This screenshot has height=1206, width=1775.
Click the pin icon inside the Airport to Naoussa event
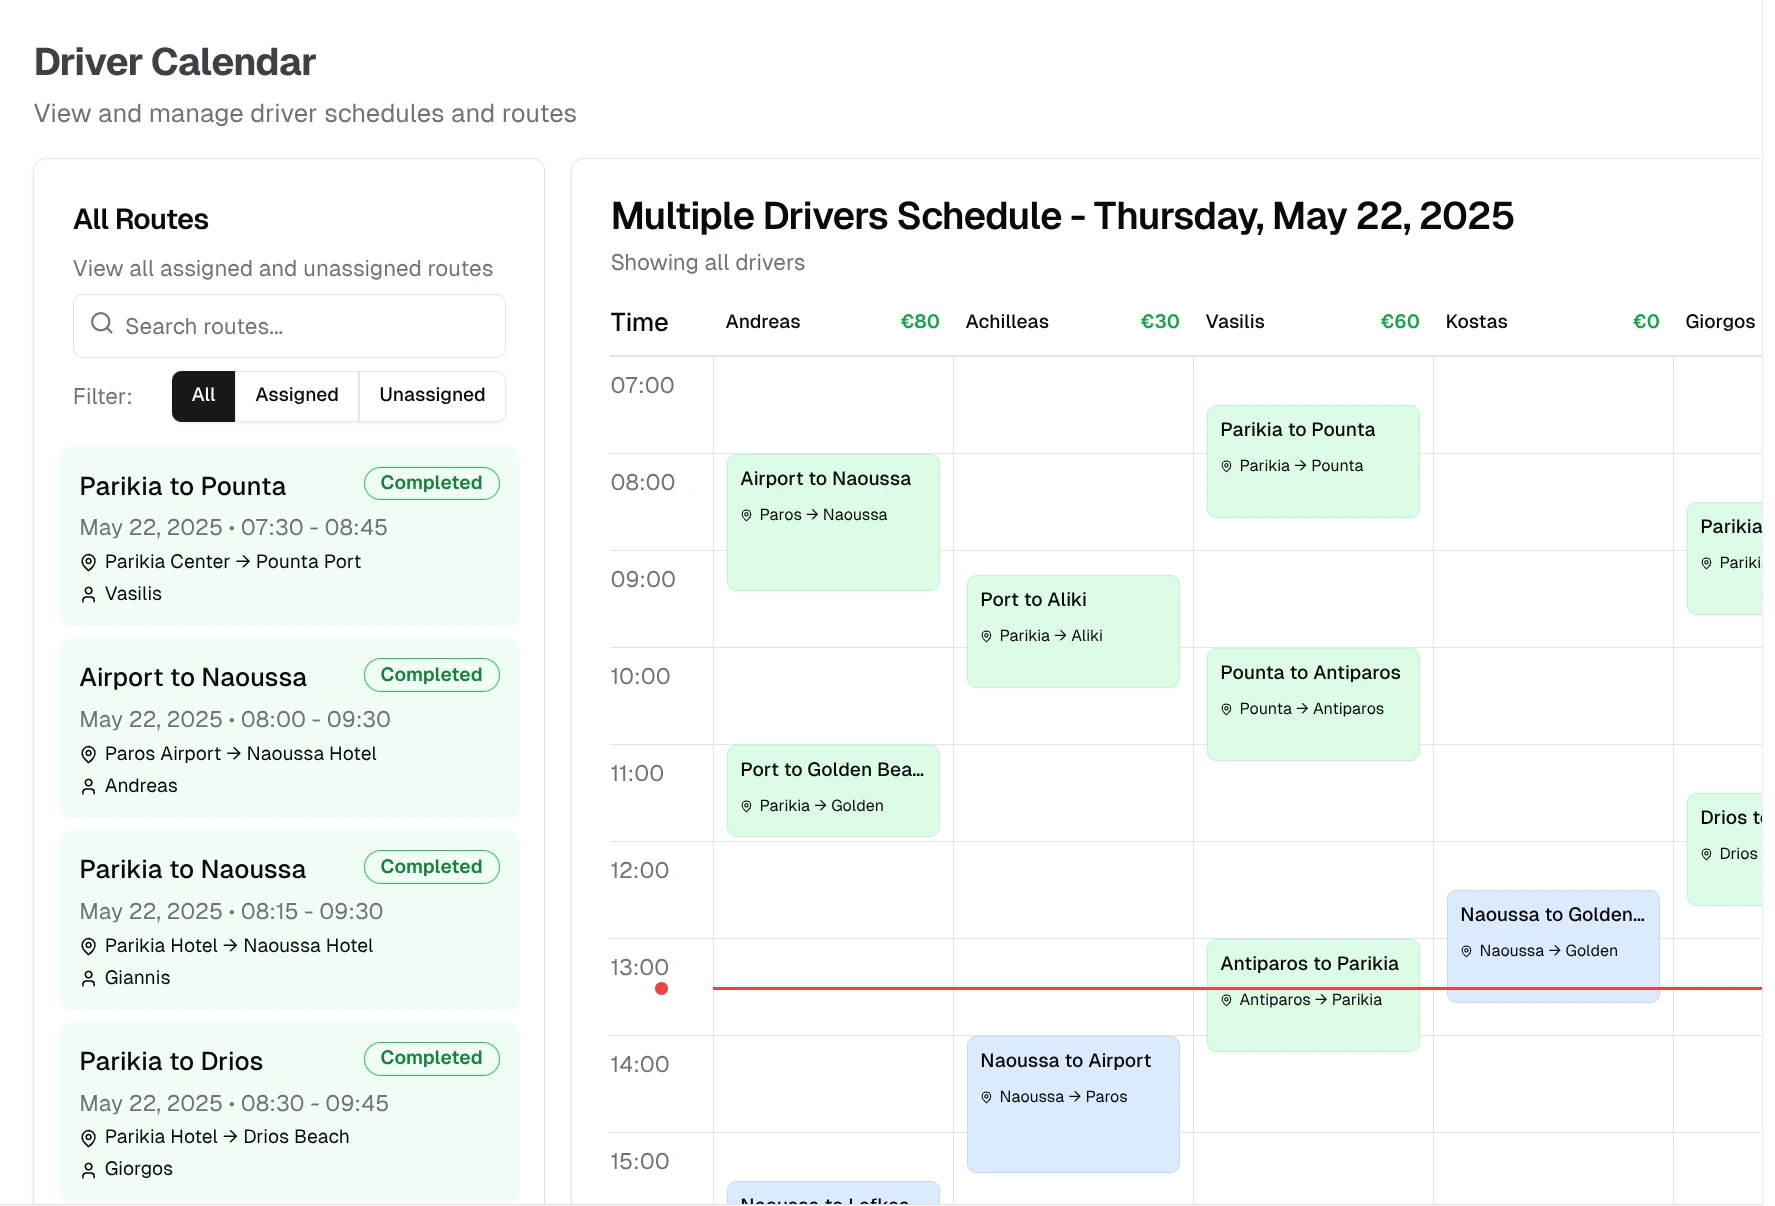click(x=746, y=514)
